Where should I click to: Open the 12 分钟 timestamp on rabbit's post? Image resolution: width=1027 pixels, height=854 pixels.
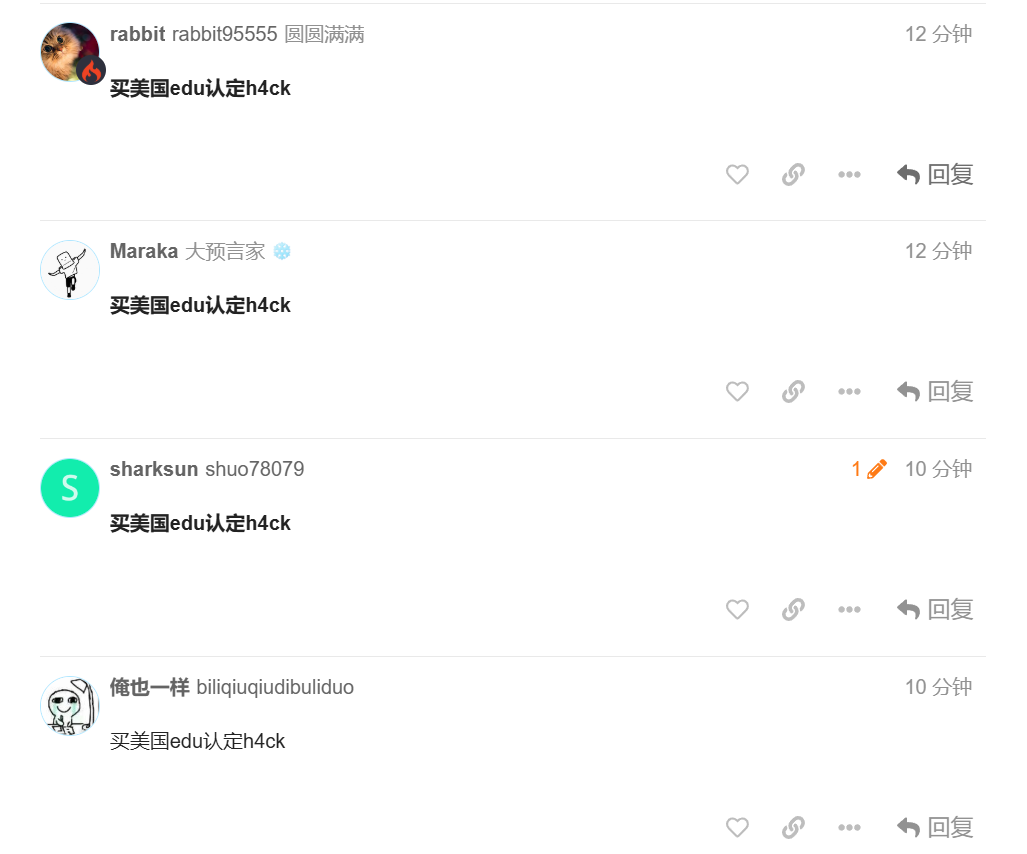(x=938, y=34)
